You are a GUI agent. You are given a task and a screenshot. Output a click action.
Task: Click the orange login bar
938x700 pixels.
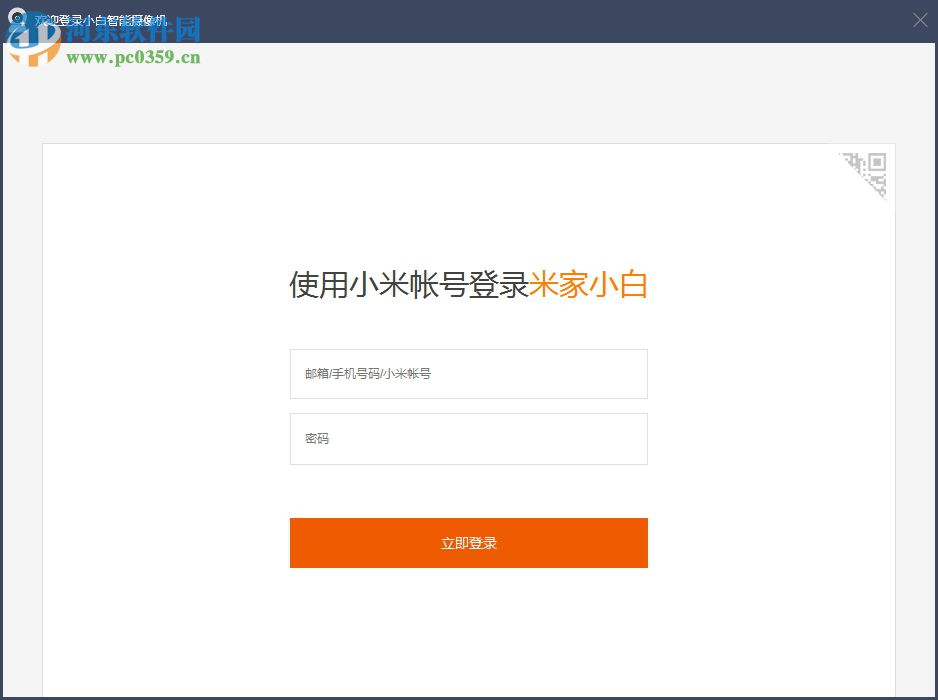tap(468, 542)
